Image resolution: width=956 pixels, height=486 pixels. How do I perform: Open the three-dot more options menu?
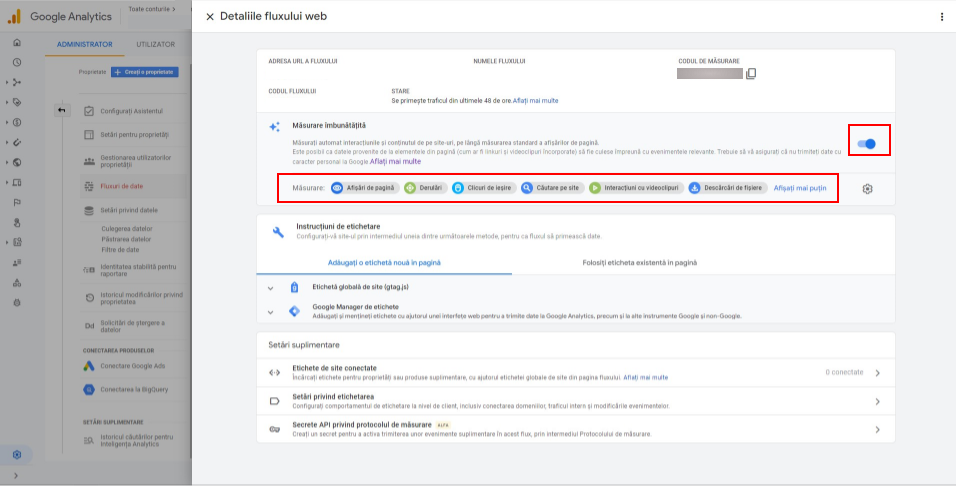pyautogui.click(x=941, y=17)
